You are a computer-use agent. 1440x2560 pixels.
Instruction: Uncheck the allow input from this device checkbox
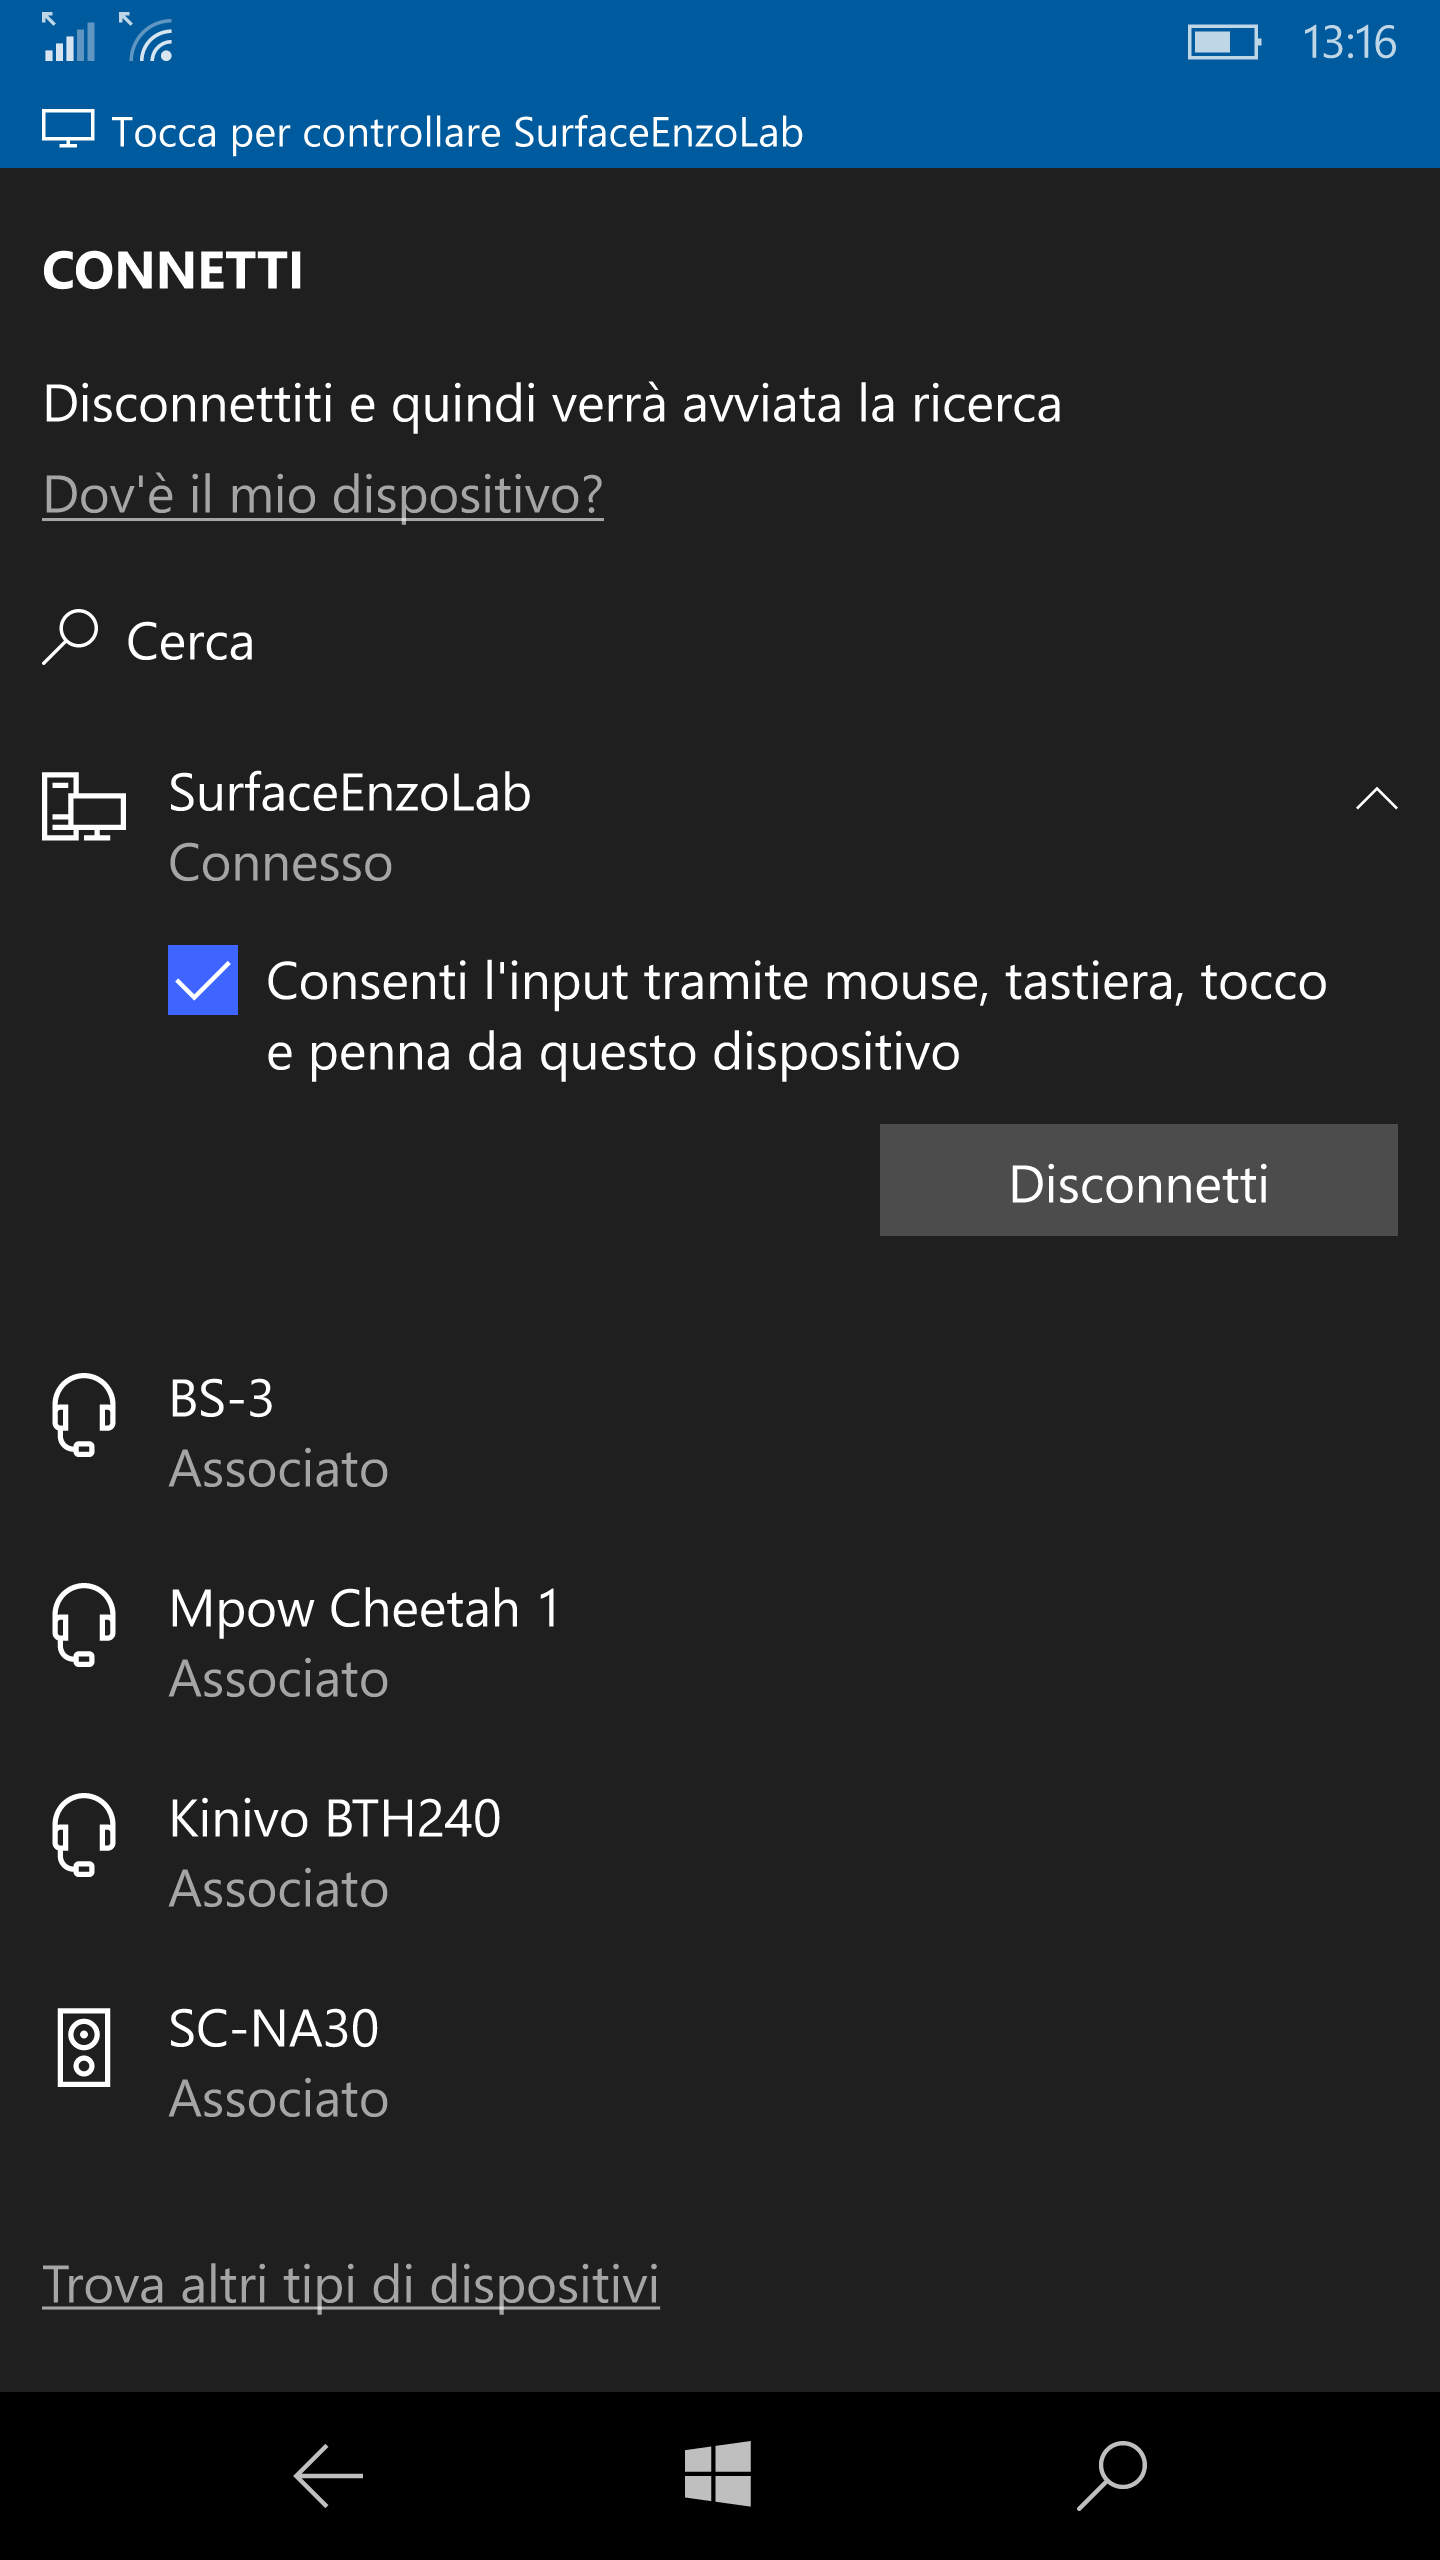(x=203, y=980)
